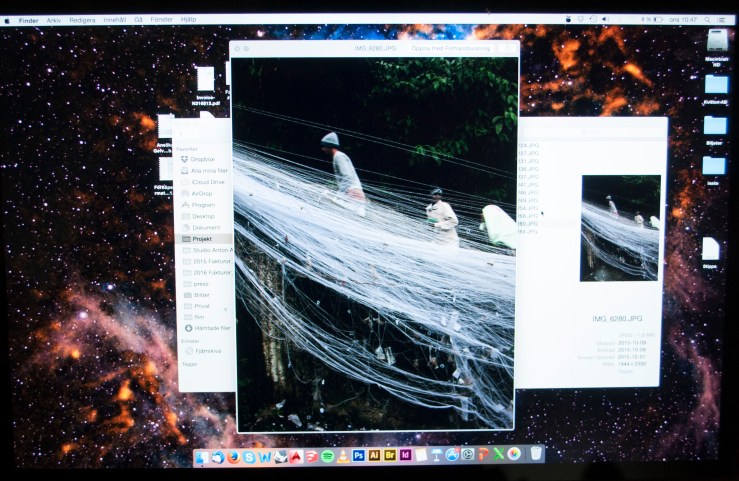Screen dimensions: 739x481
Task: Open Skype from the dock
Action: [249, 456]
